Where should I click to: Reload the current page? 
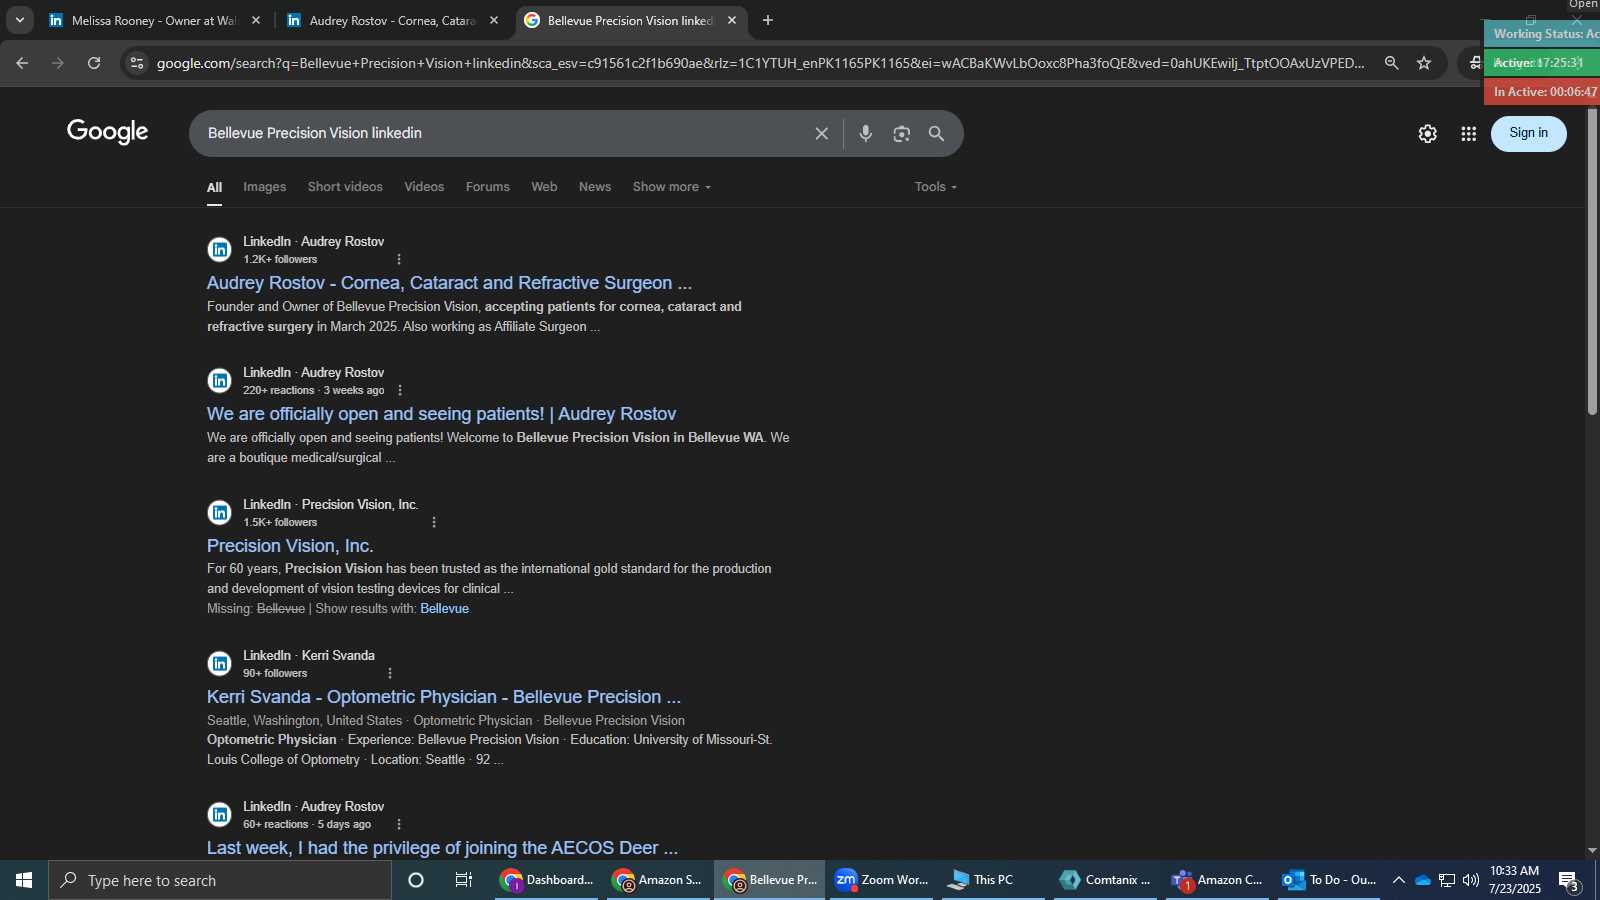pyautogui.click(x=94, y=63)
